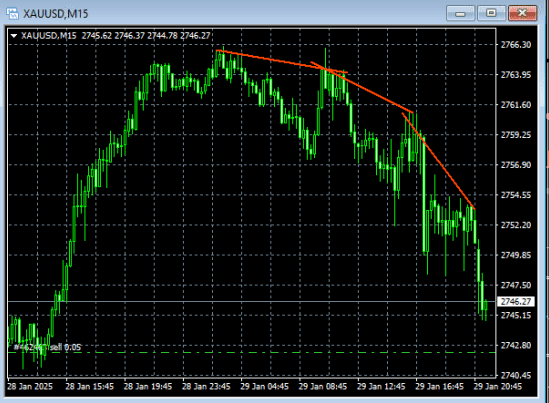Click the 2754.55 price scale label
Image resolution: width=549 pixels, height=403 pixels.
tap(516, 195)
